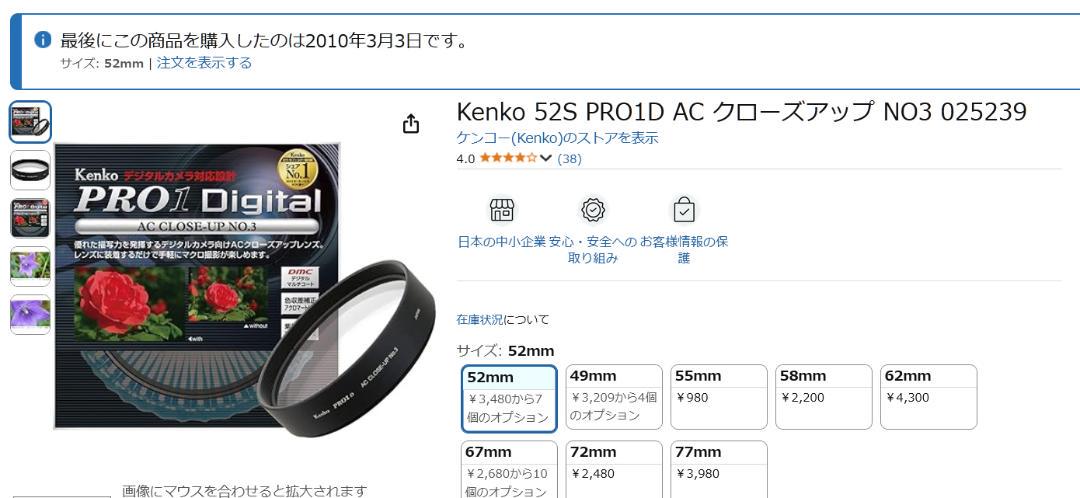The width and height of the screenshot is (1080, 498).
Task: Choose the 58mm size priced ¥2,200
Action: tap(824, 397)
